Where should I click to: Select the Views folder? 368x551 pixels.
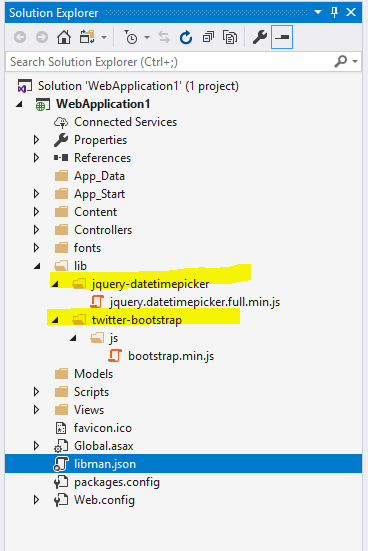pyautogui.click(x=89, y=410)
